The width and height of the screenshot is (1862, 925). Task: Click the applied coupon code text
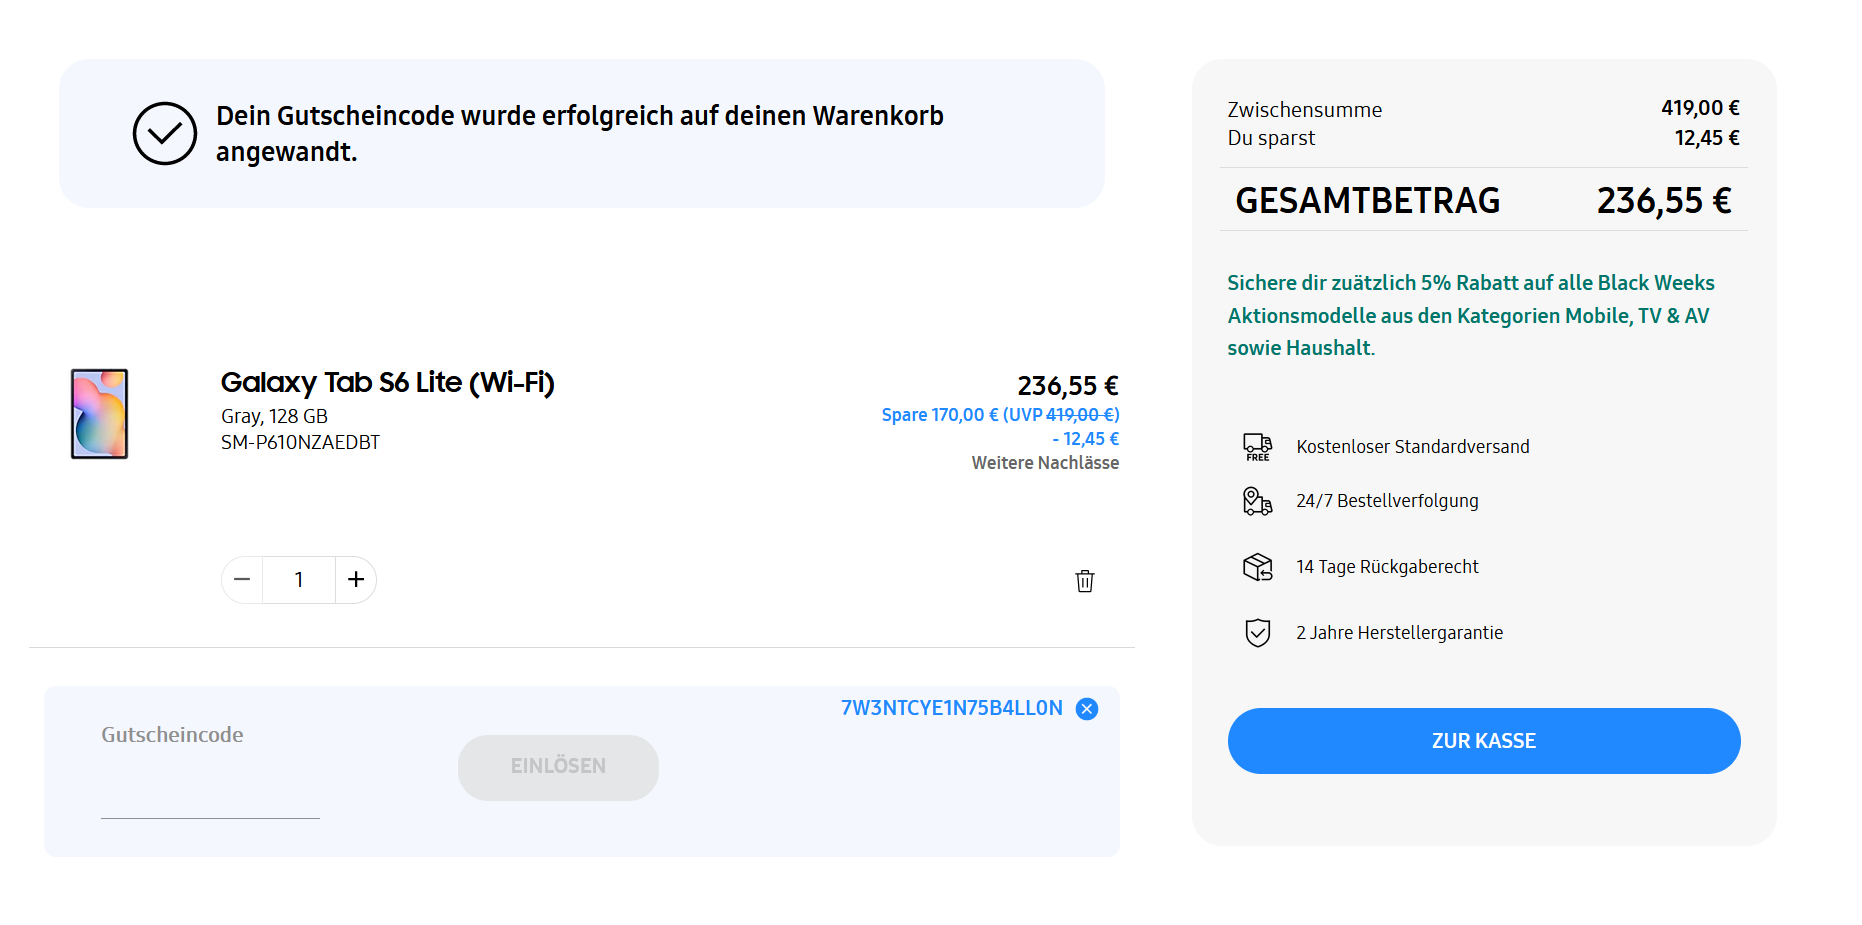[x=951, y=709]
